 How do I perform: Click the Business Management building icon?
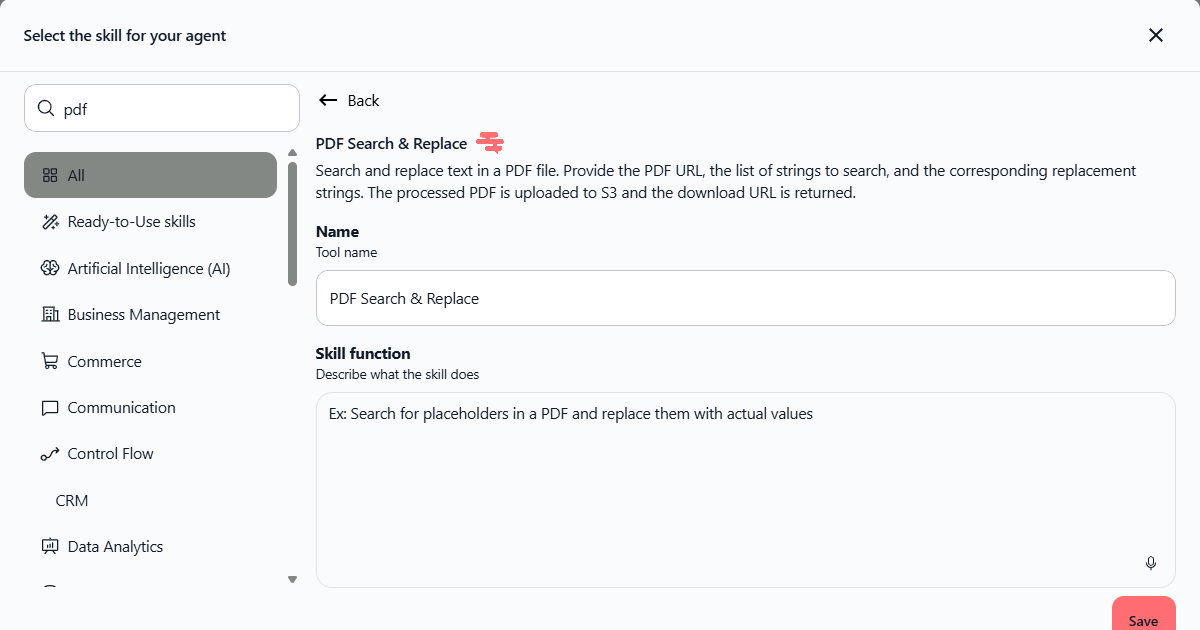50,315
